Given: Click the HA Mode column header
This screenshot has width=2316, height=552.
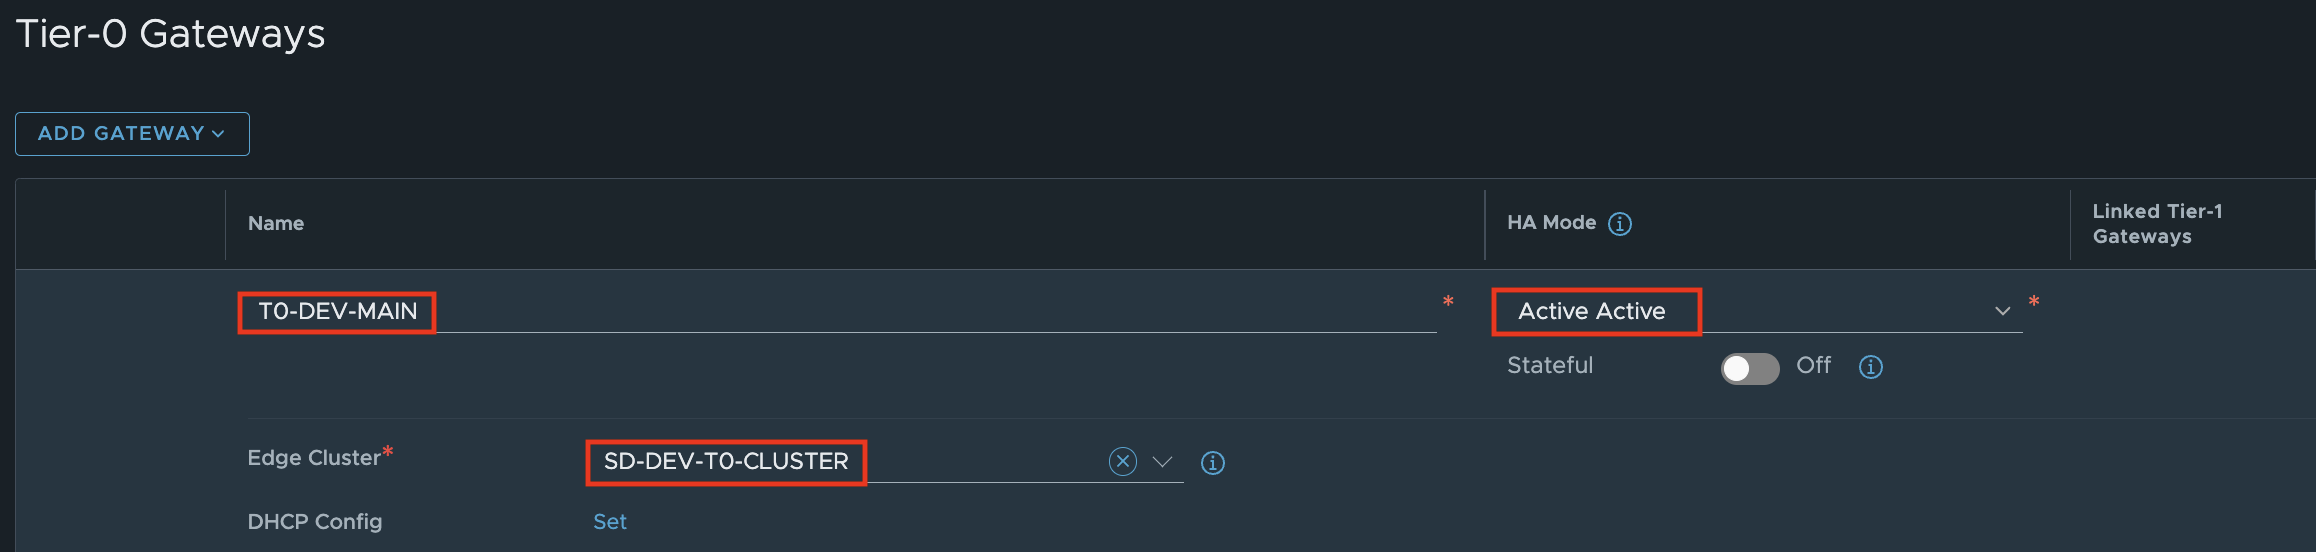Looking at the screenshot, I should pyautogui.click(x=1551, y=223).
